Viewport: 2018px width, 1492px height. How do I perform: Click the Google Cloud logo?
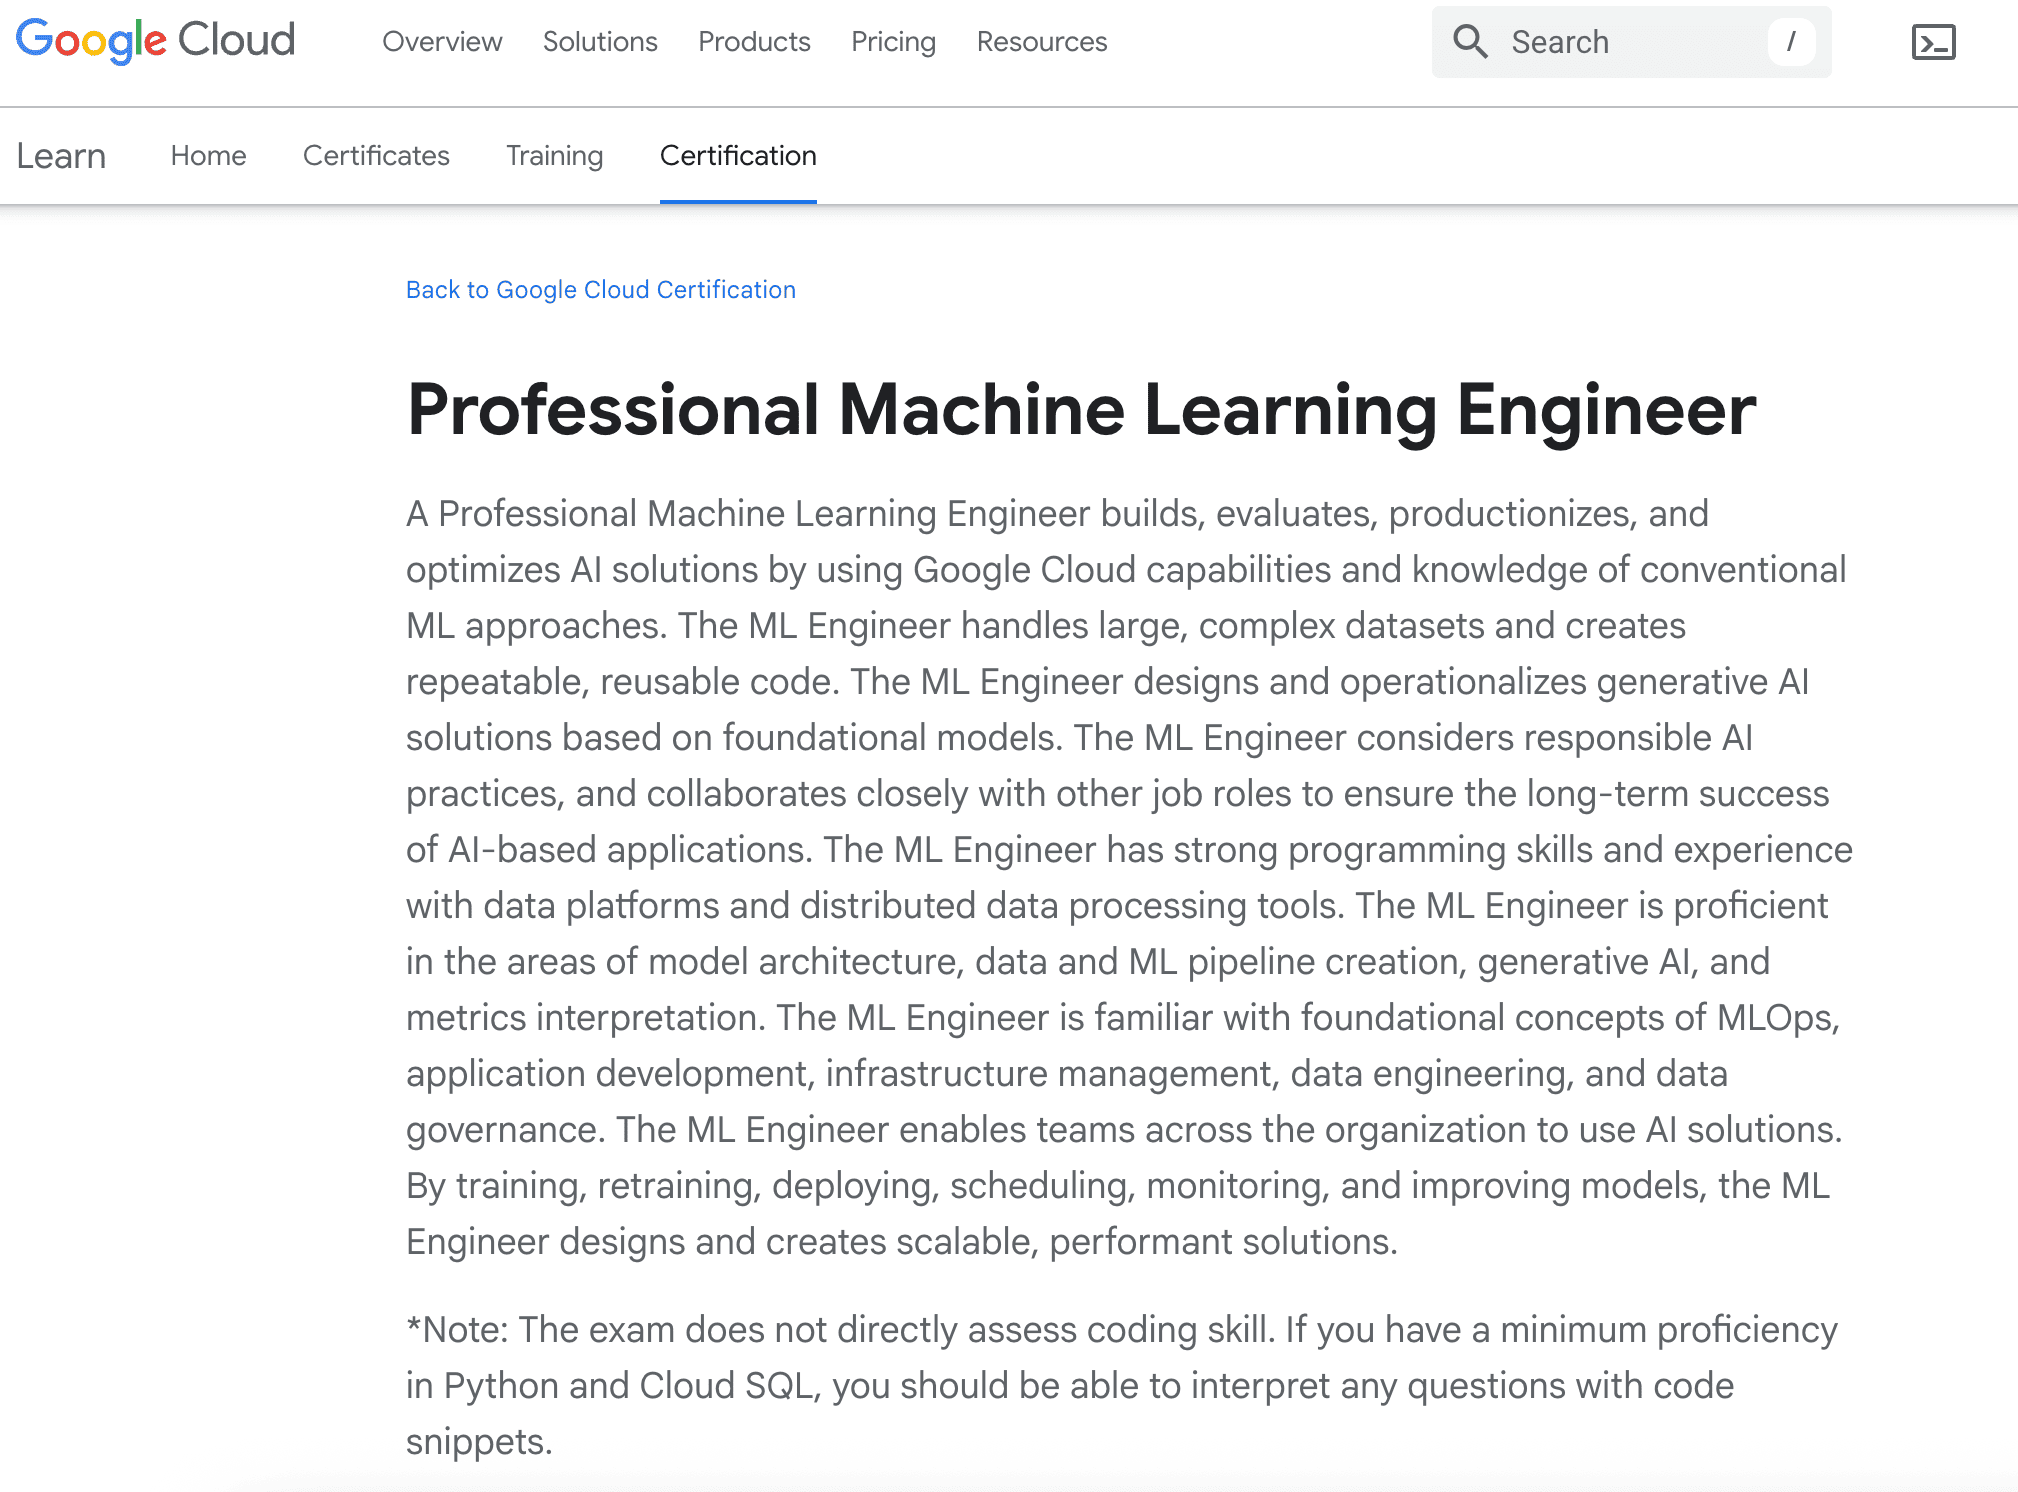click(155, 40)
